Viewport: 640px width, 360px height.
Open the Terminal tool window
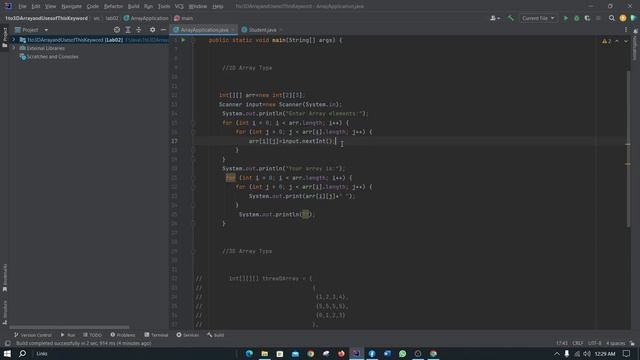click(156, 335)
